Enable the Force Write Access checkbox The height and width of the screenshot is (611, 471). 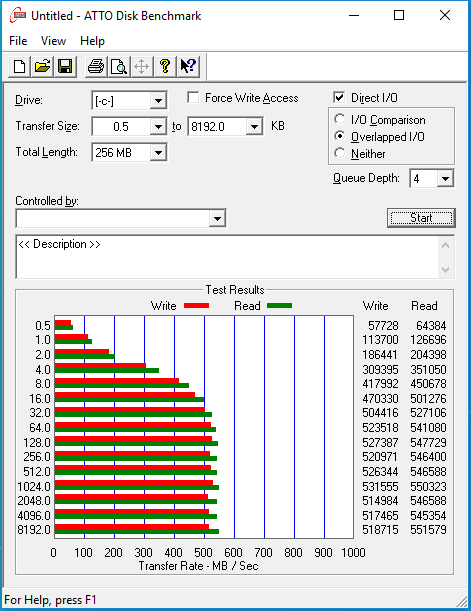point(193,97)
